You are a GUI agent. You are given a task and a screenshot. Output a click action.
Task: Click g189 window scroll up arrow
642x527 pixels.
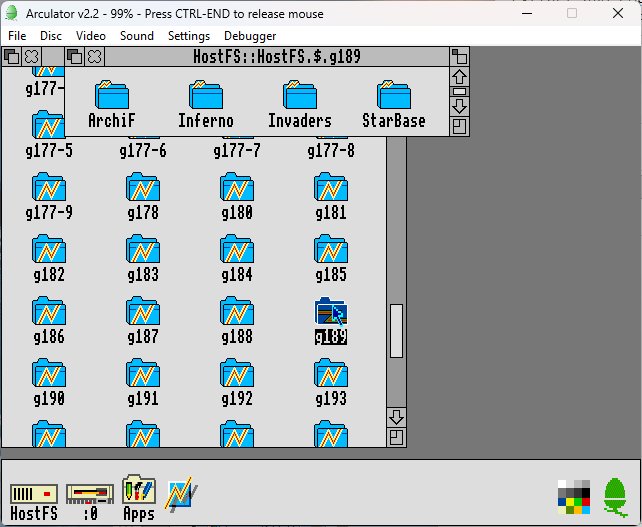point(459,77)
